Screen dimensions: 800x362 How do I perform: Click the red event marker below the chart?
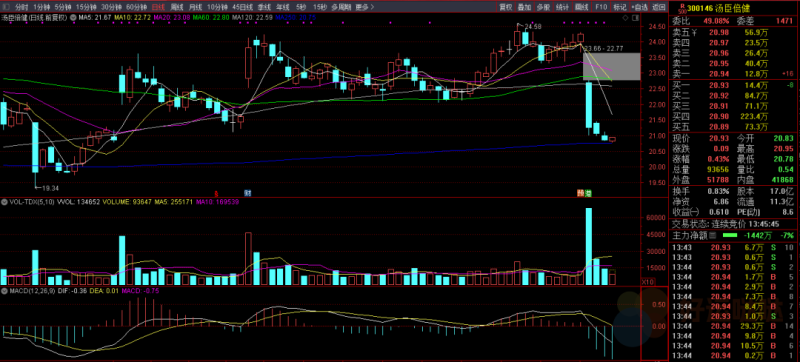tap(216, 193)
